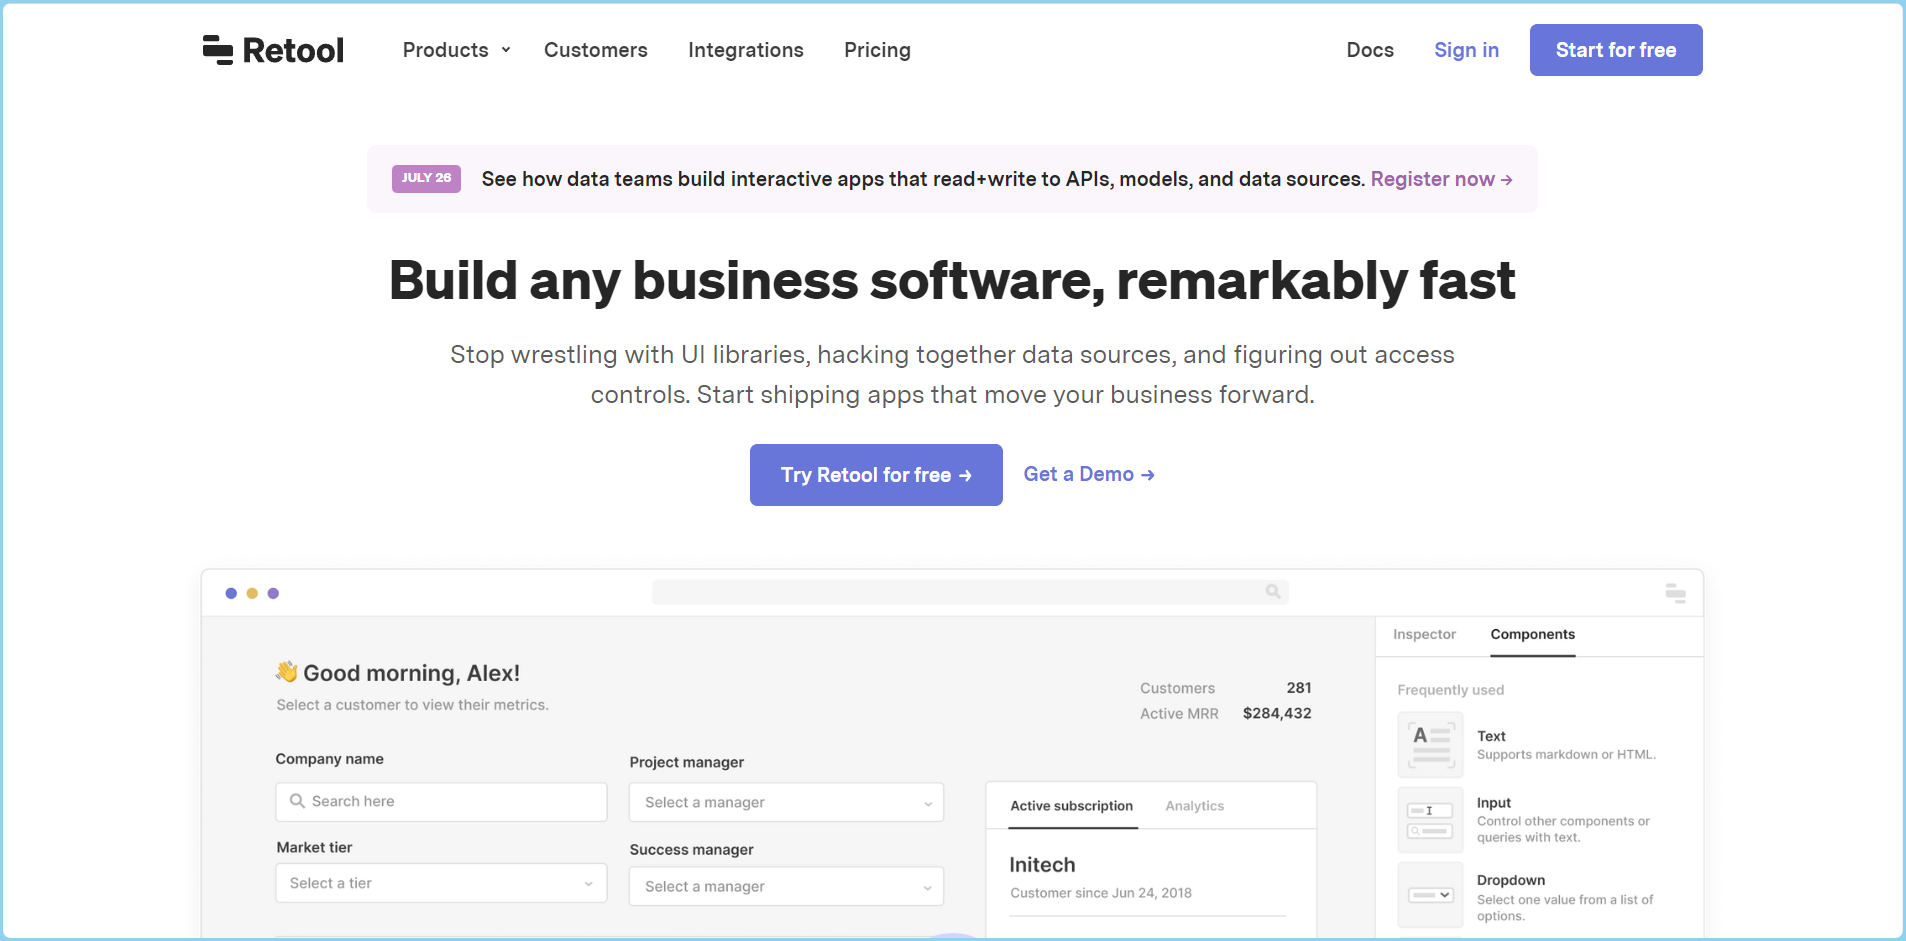Follow the Register now link in the banner
The height and width of the screenshot is (941, 1906).
1441,179
